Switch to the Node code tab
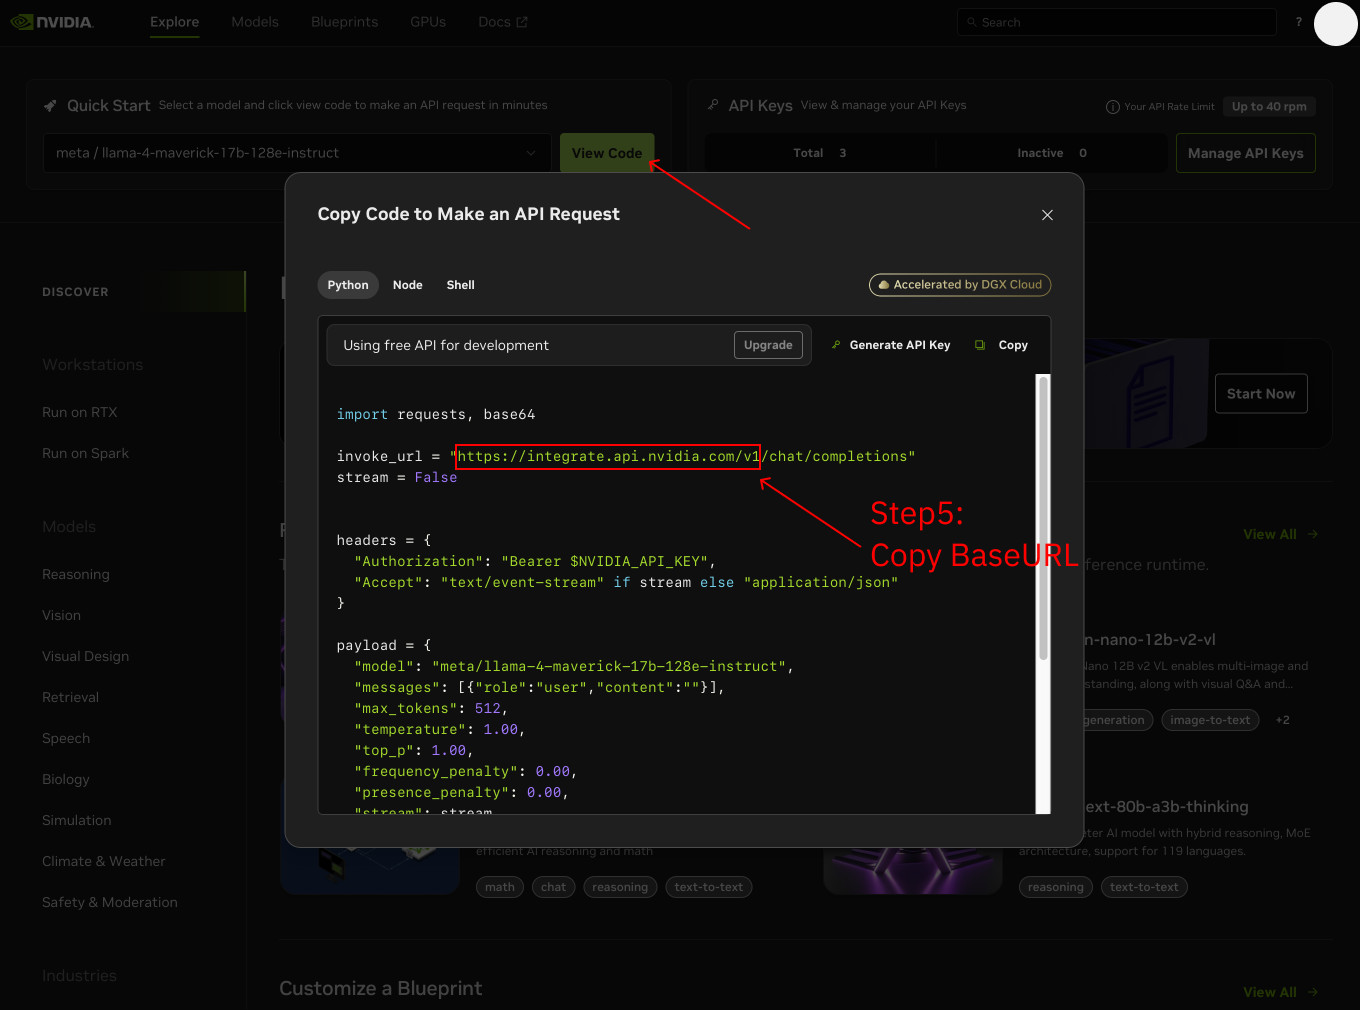Viewport: 1360px width, 1010px height. pyautogui.click(x=407, y=285)
